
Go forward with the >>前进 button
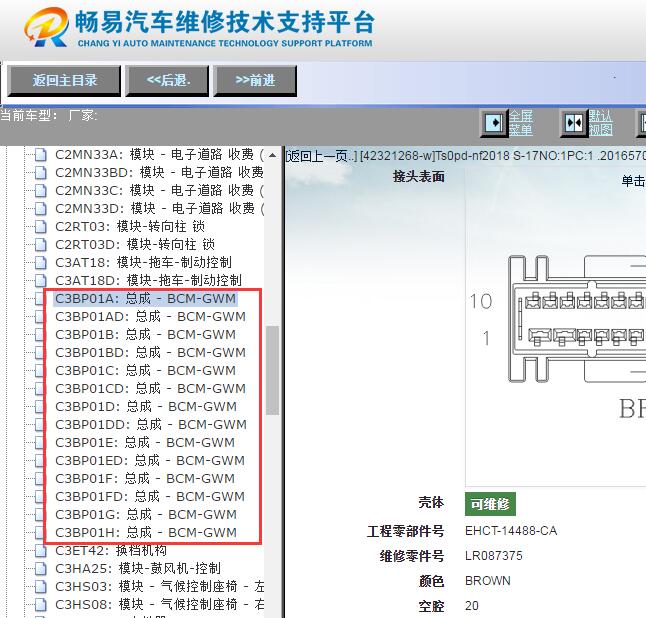pyautogui.click(x=255, y=81)
